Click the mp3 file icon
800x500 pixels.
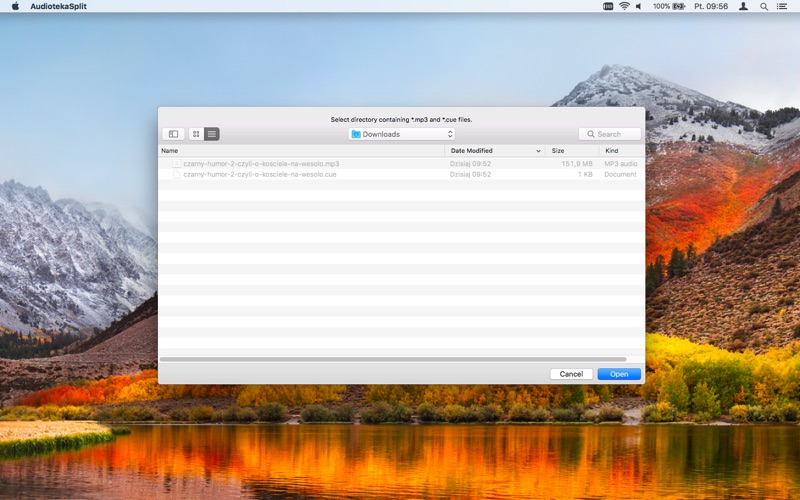click(x=177, y=164)
